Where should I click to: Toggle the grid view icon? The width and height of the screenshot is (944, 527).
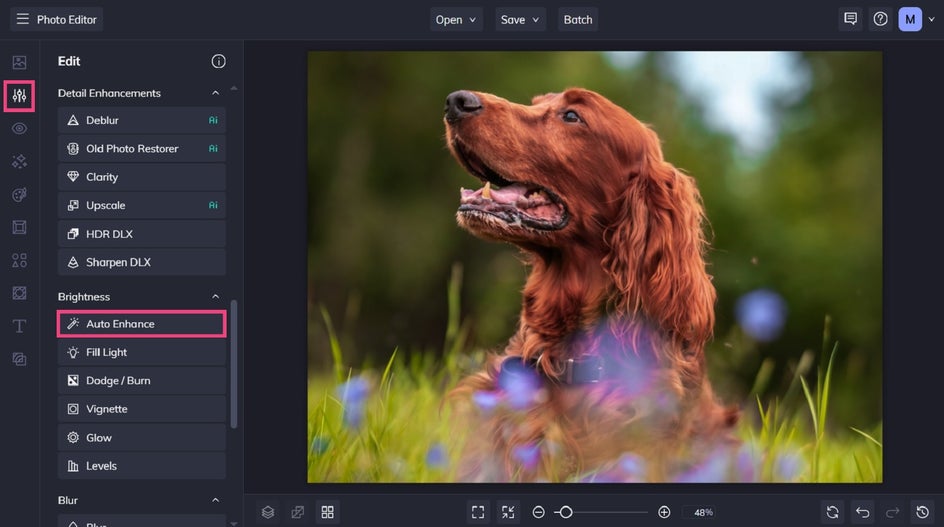327,512
